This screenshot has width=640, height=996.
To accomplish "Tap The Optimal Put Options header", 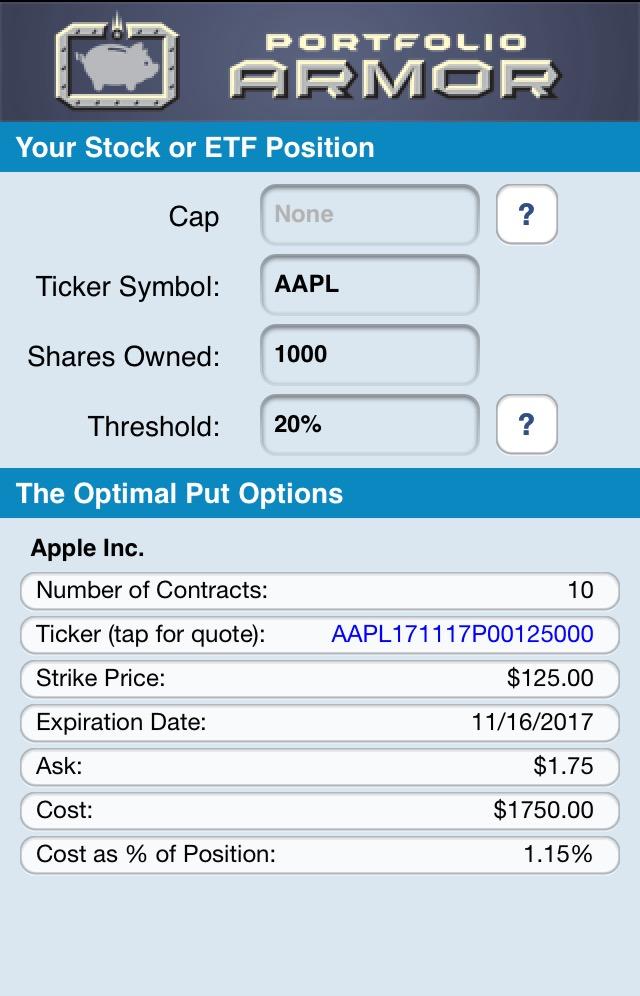I will tap(320, 494).
